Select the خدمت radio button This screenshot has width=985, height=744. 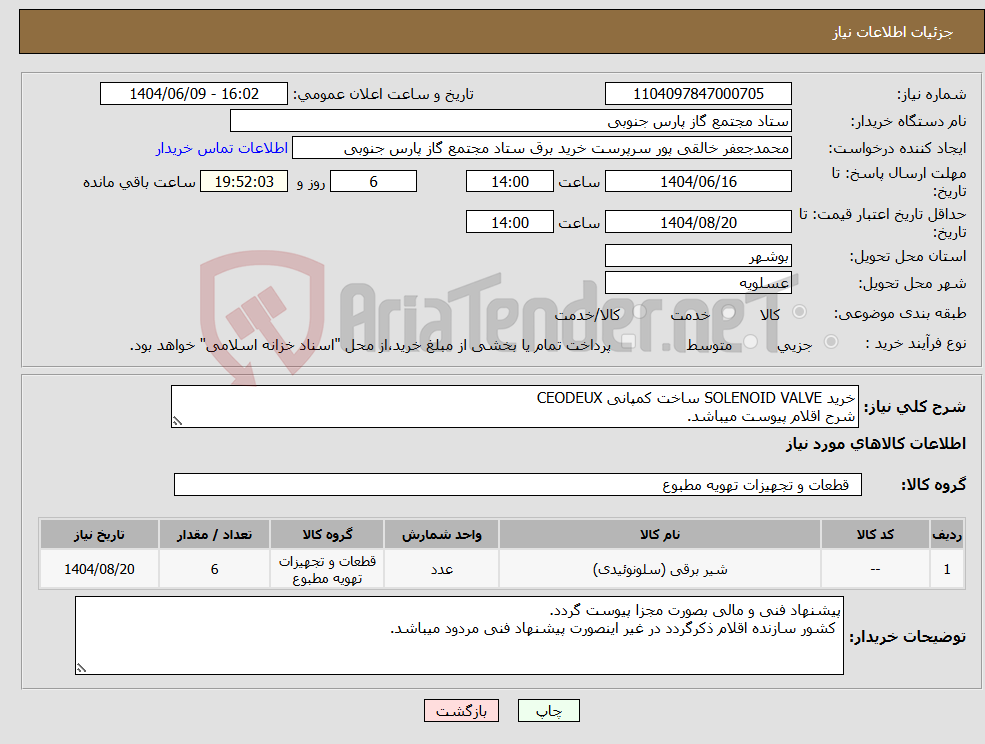[729, 312]
